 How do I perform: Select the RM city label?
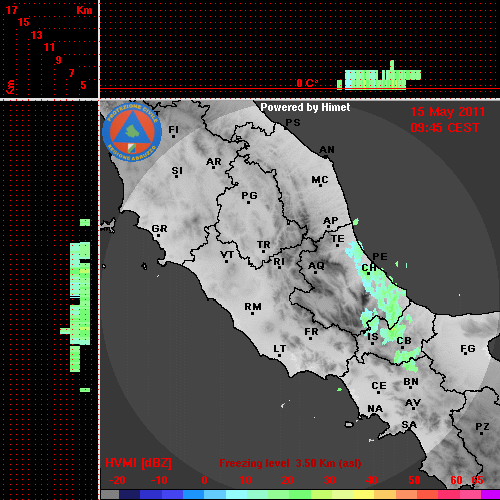pyautogui.click(x=253, y=306)
